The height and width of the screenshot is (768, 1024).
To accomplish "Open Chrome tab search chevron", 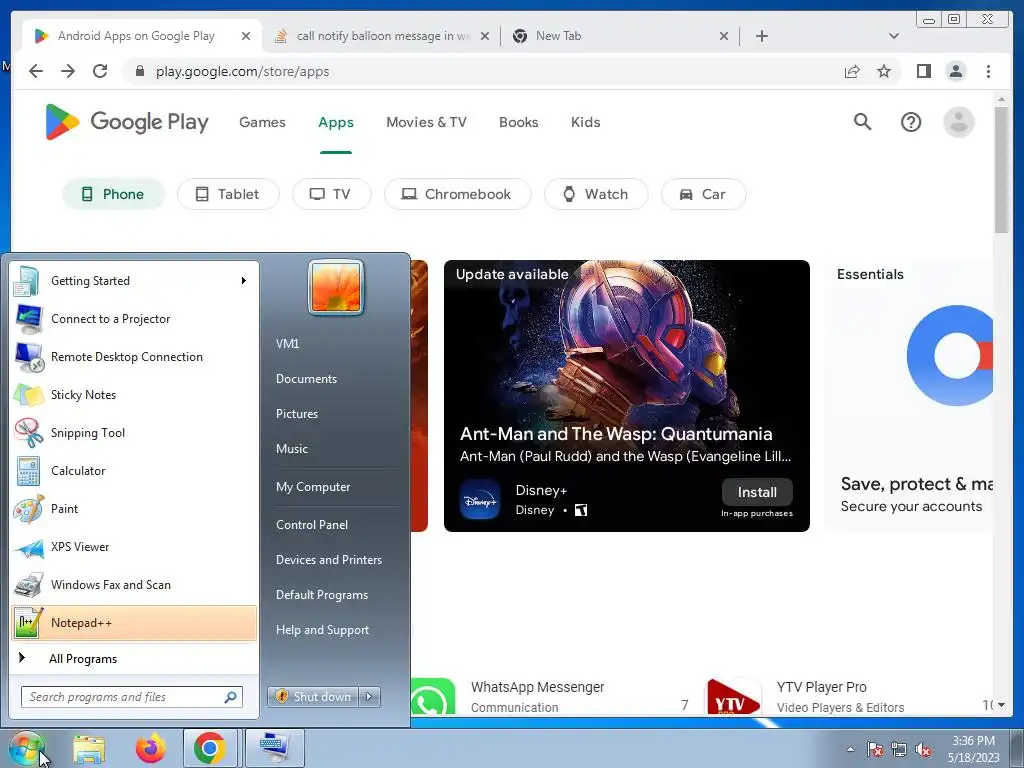I will (893, 36).
